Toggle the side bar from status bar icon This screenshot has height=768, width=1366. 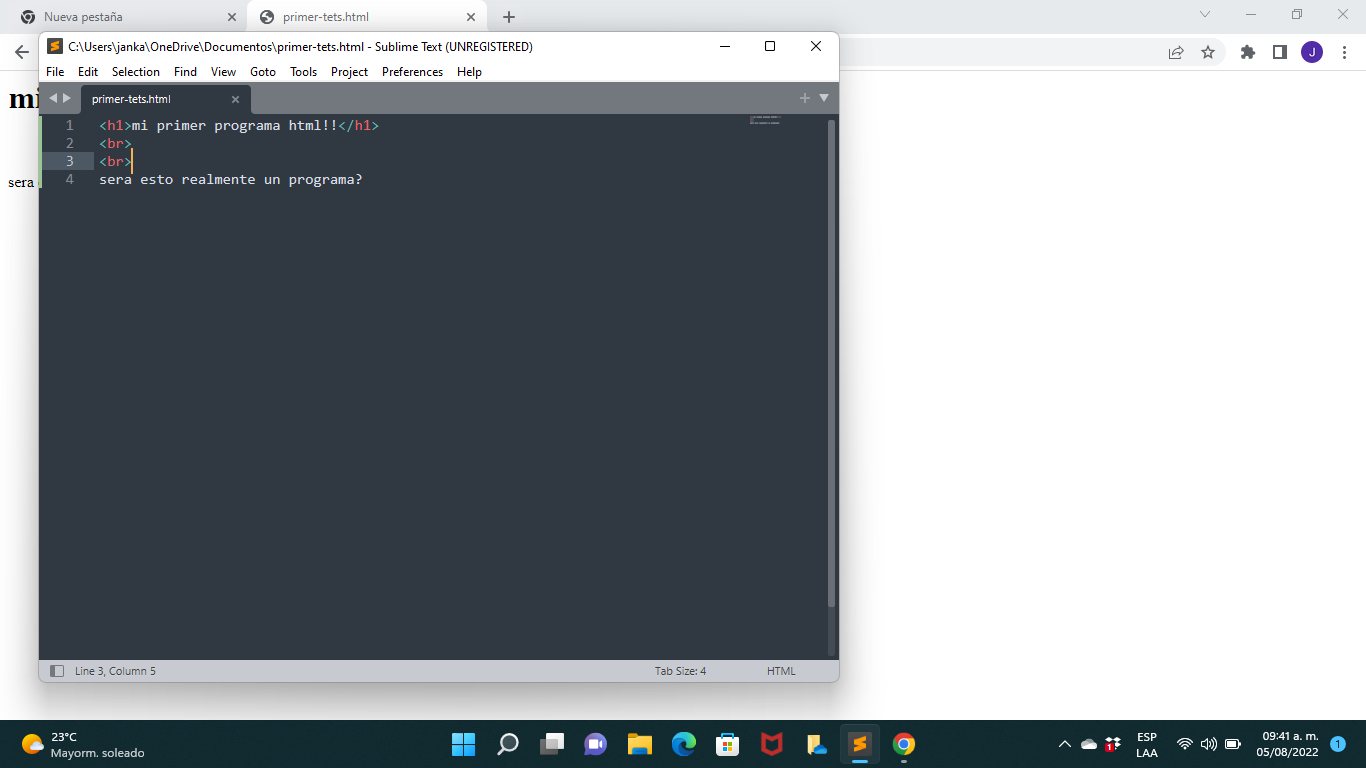pos(57,671)
